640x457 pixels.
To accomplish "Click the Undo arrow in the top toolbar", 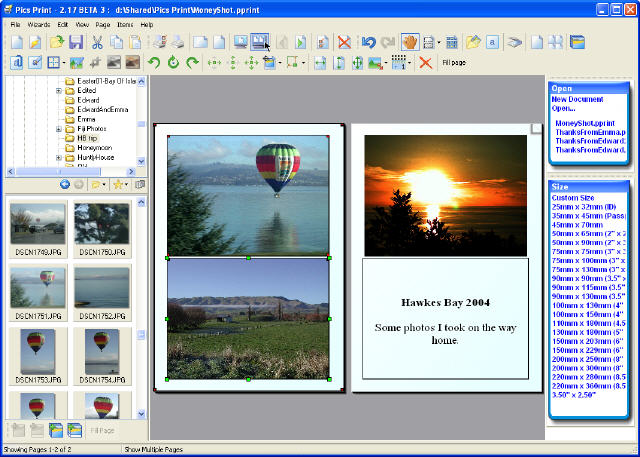I will coord(367,42).
